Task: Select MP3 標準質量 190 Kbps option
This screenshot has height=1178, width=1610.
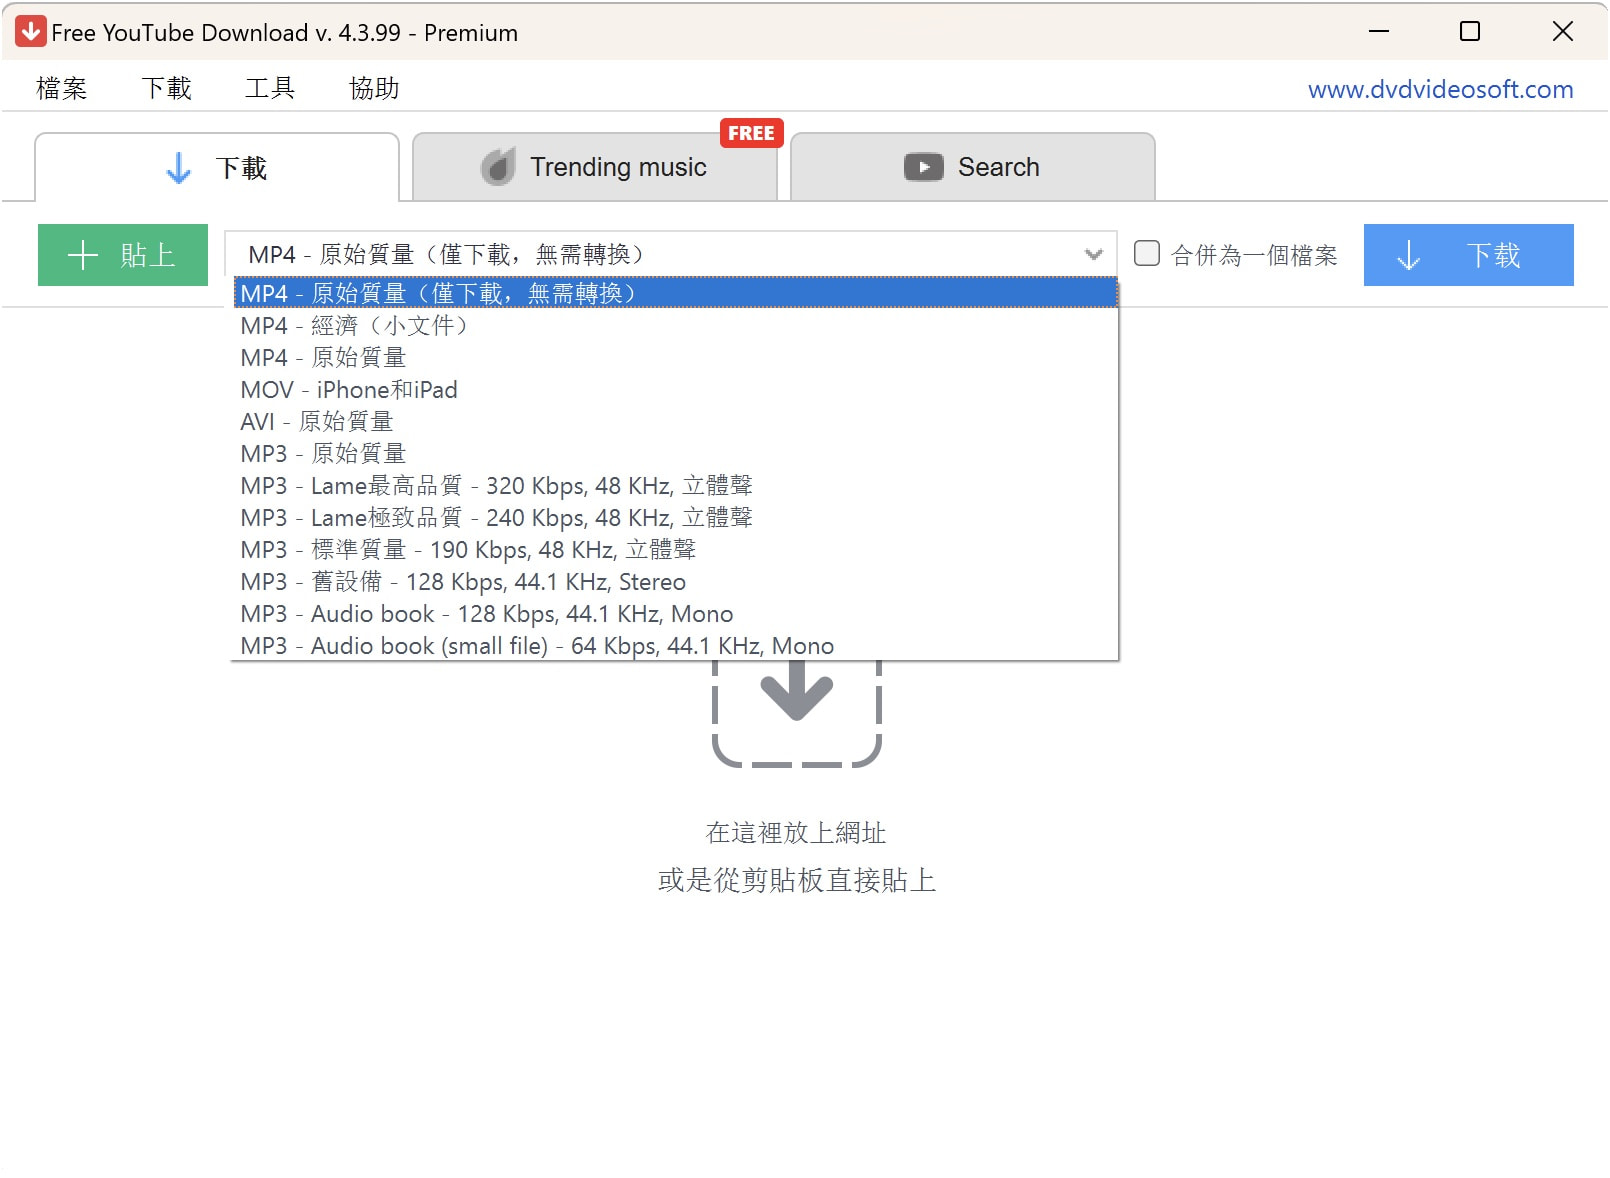Action: click(x=675, y=549)
